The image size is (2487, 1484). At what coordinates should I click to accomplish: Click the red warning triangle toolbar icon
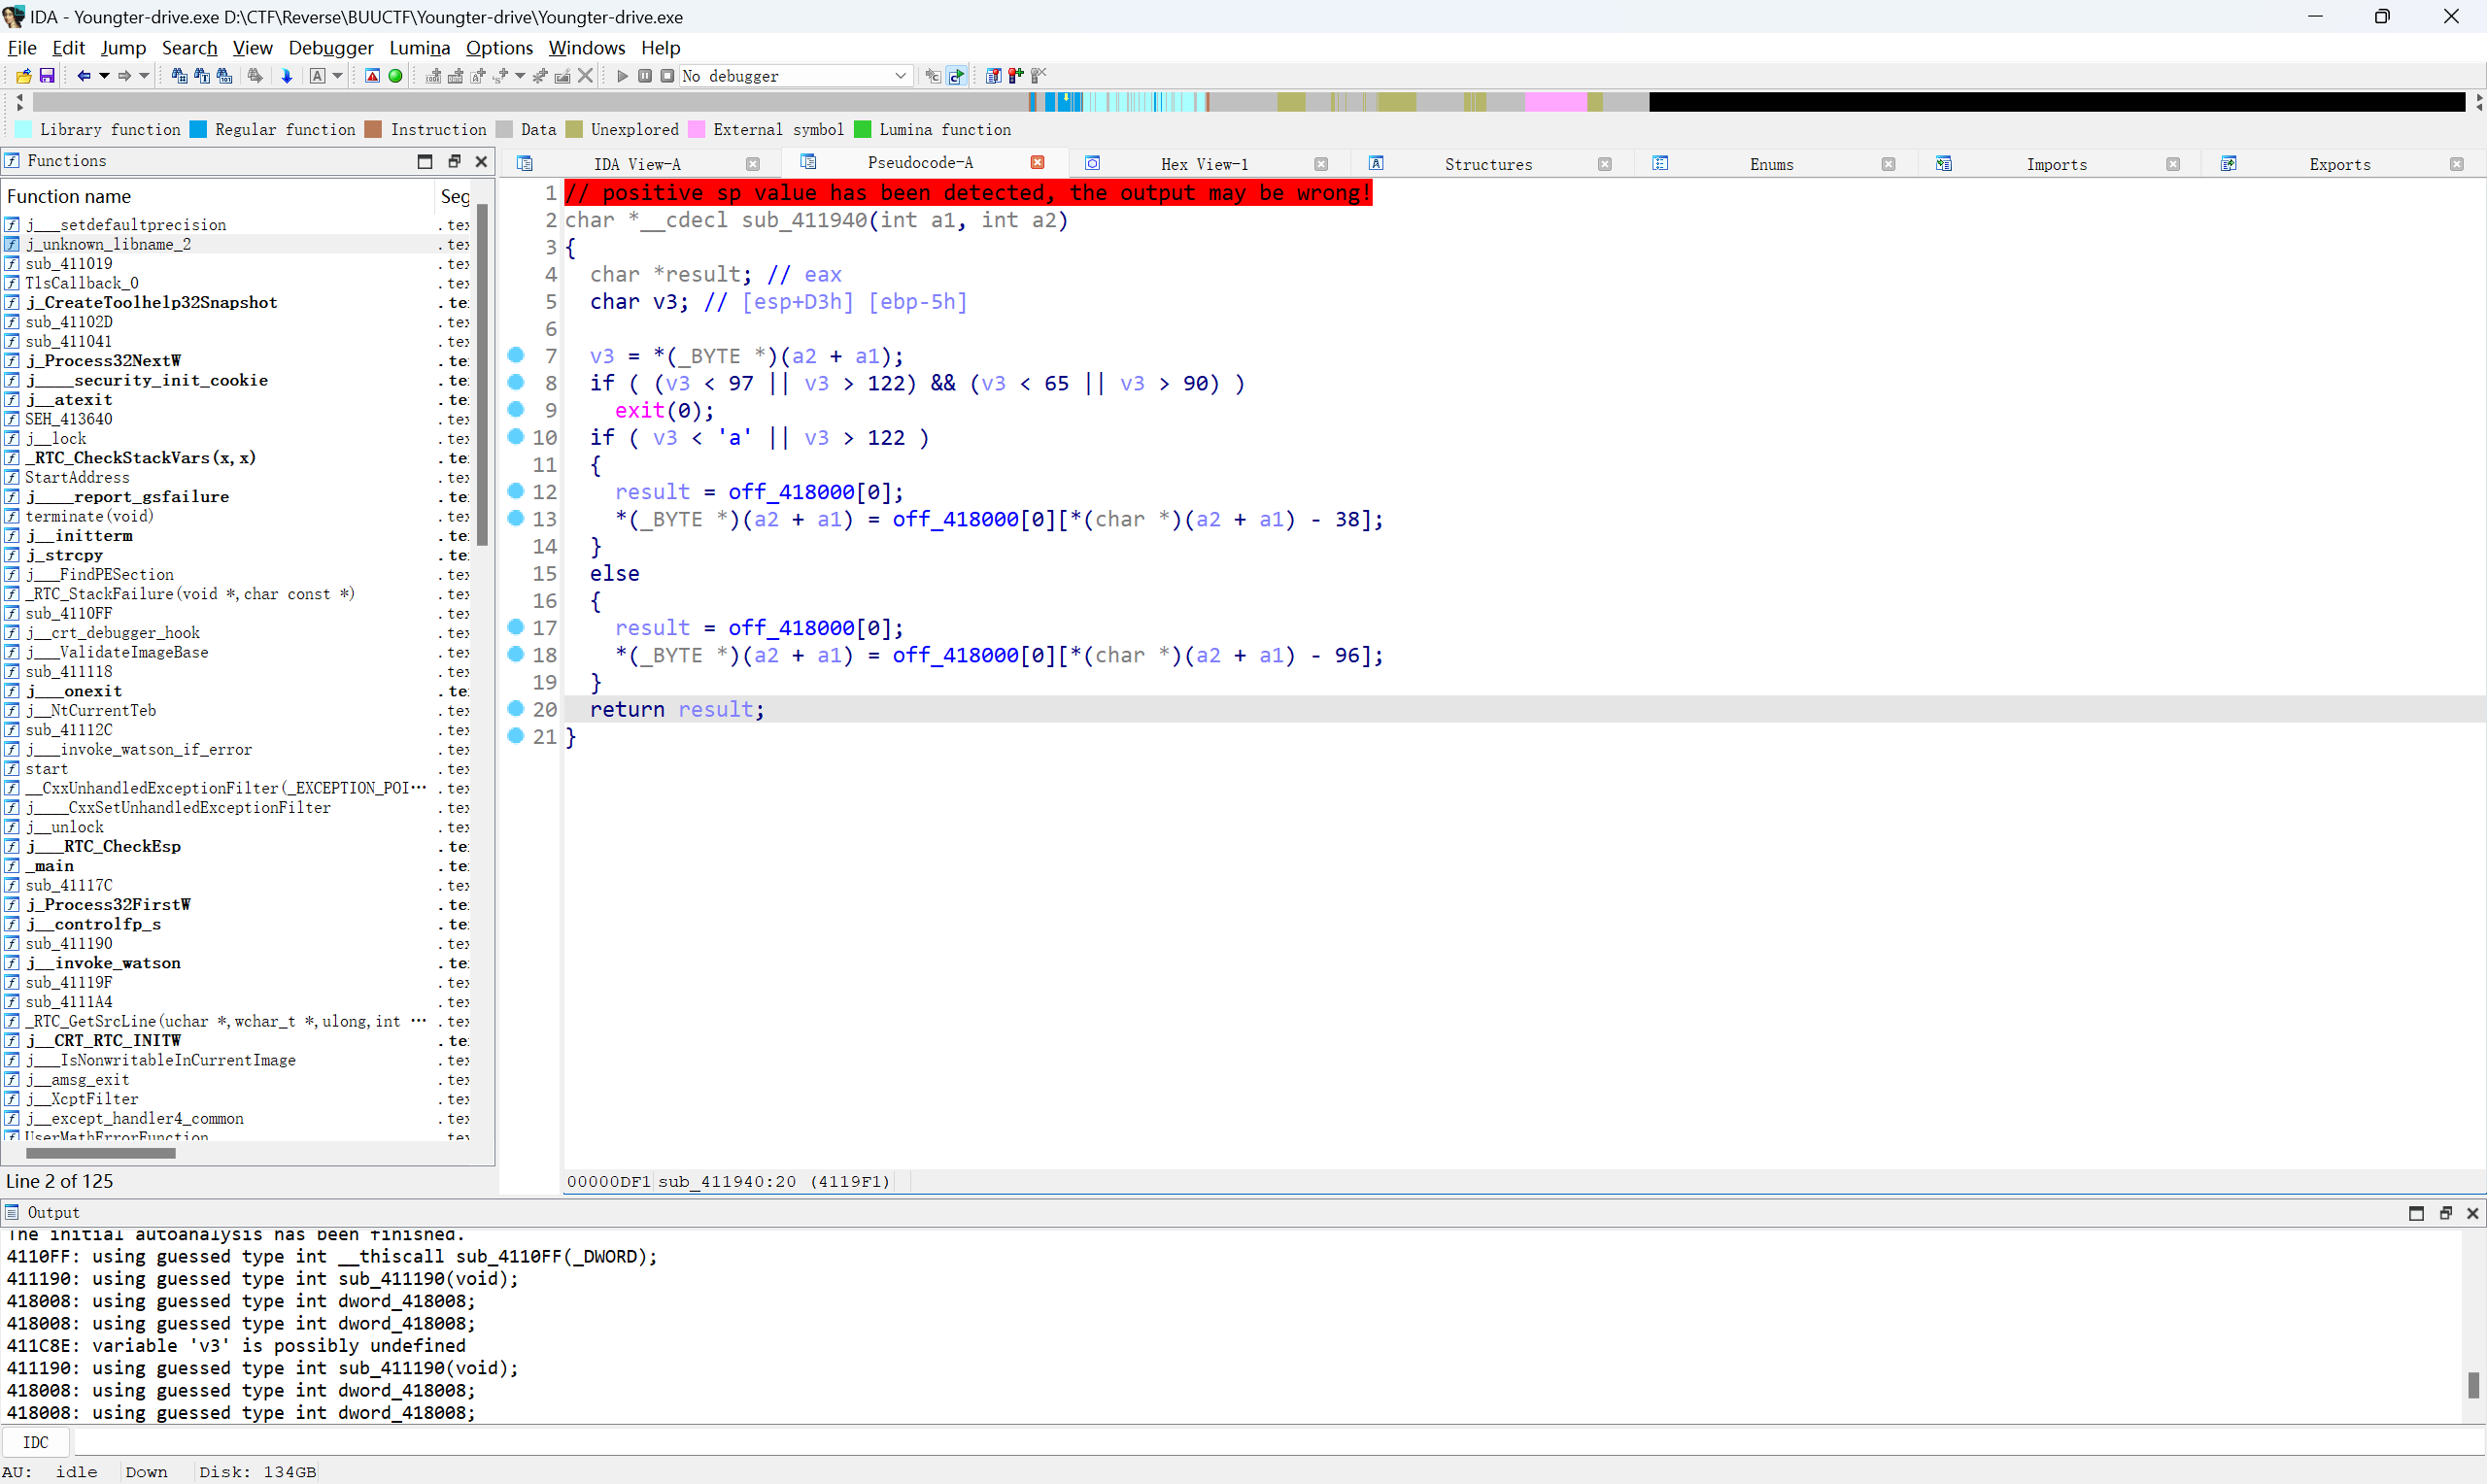(372, 76)
